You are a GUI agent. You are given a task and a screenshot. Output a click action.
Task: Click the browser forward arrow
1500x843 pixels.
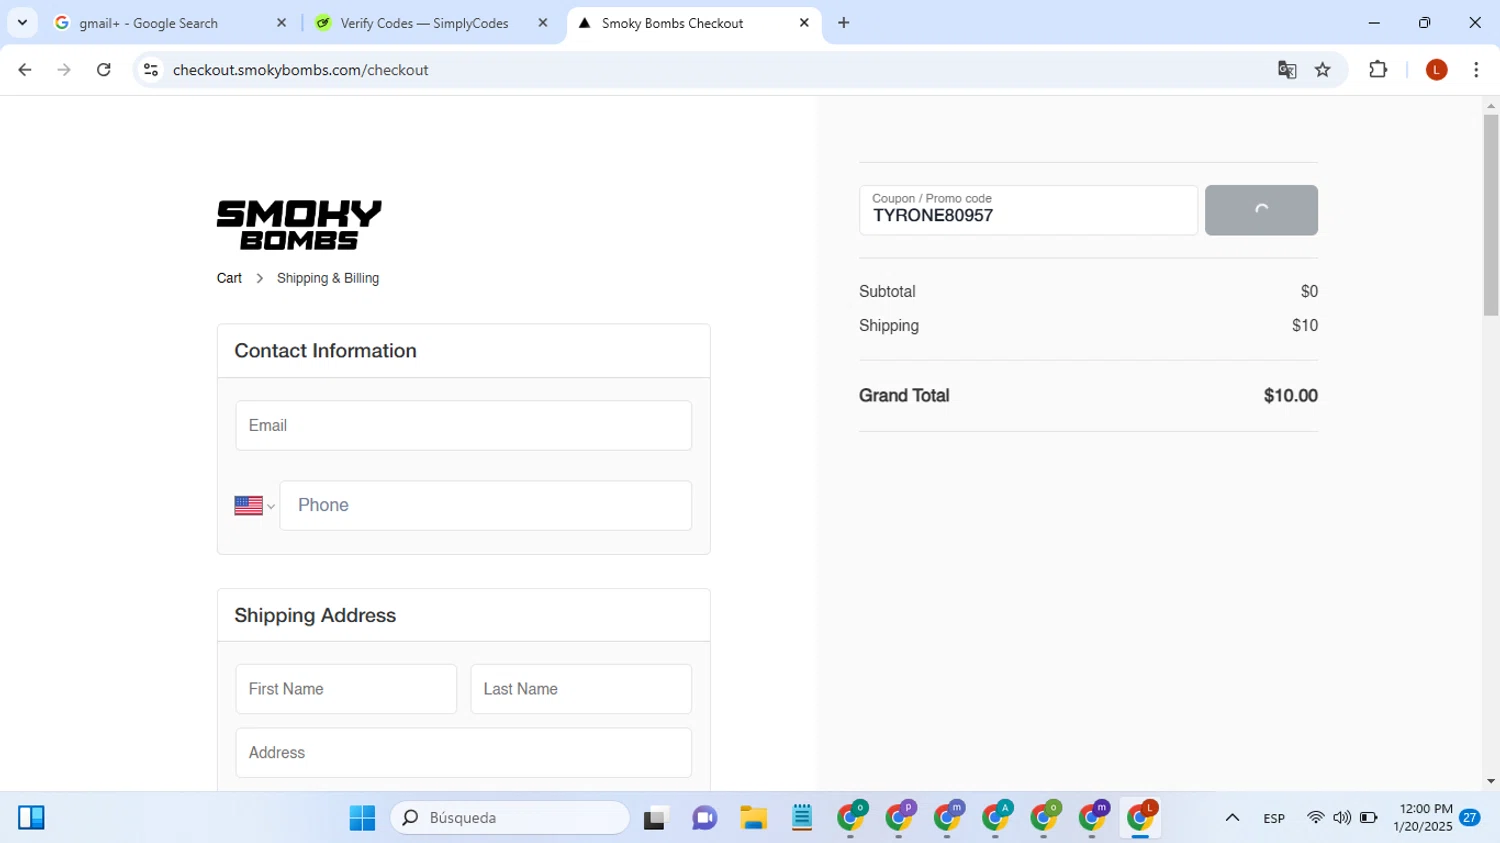64,70
